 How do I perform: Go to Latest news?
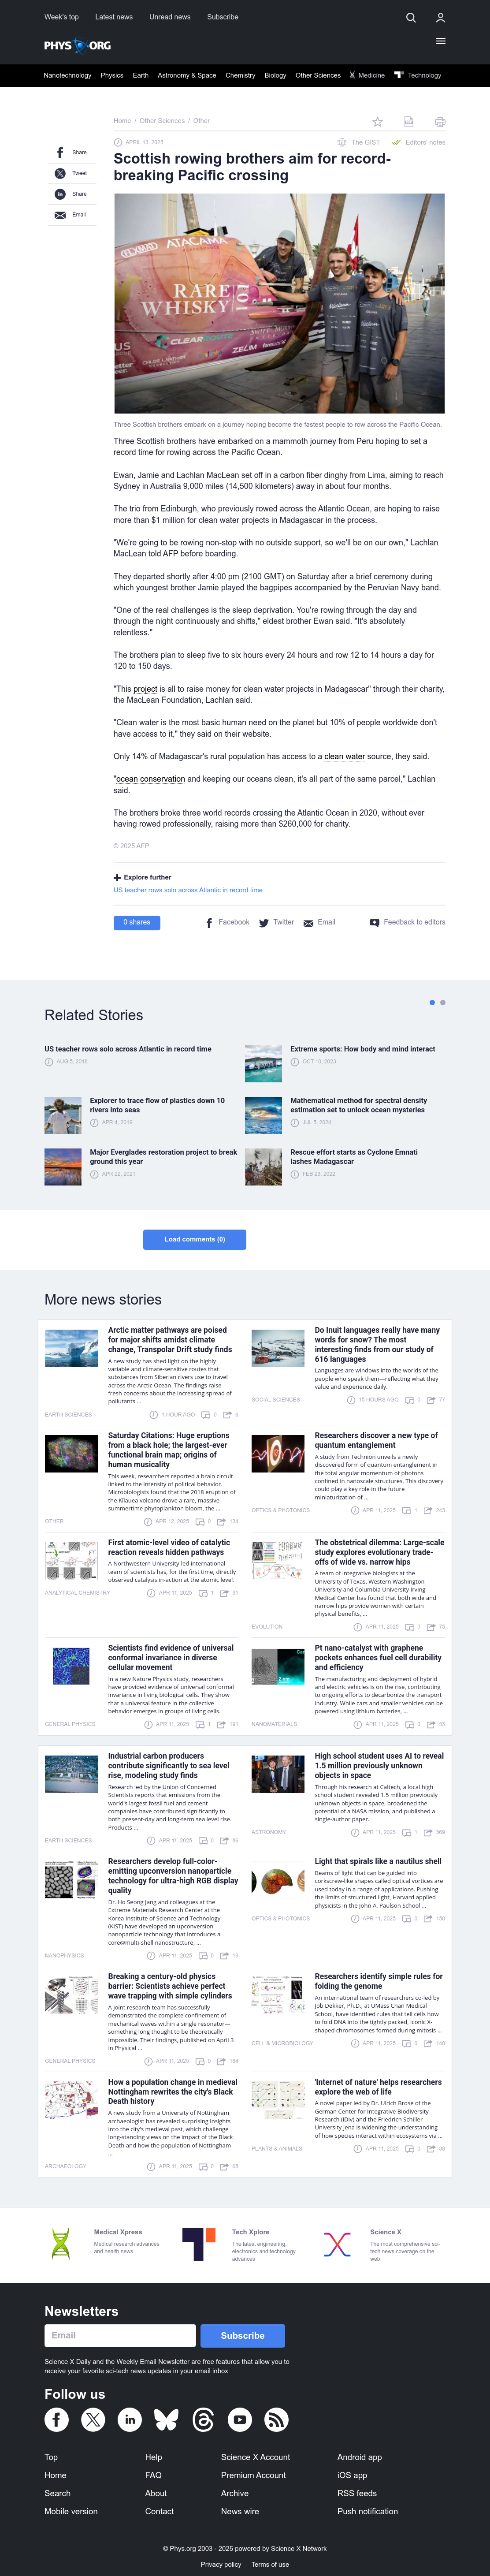pos(114,17)
